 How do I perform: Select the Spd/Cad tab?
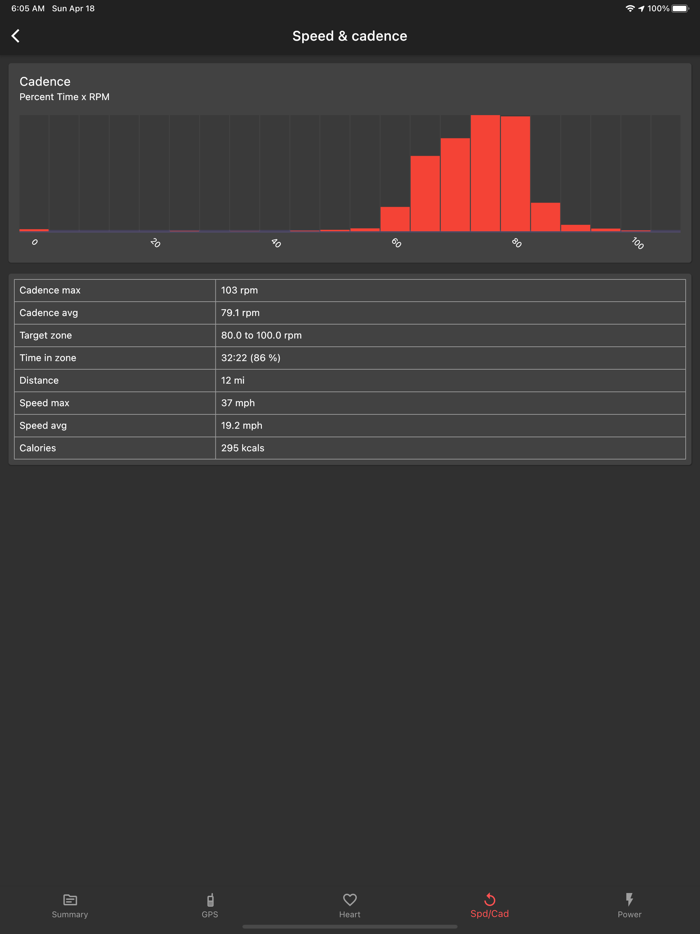pyautogui.click(x=490, y=906)
